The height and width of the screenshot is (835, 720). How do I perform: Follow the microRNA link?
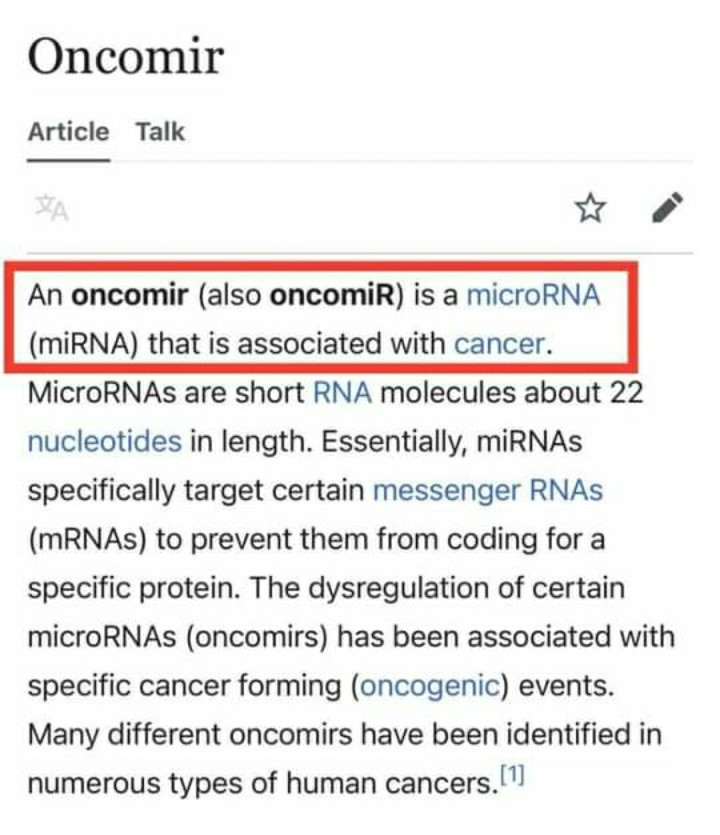click(x=534, y=296)
